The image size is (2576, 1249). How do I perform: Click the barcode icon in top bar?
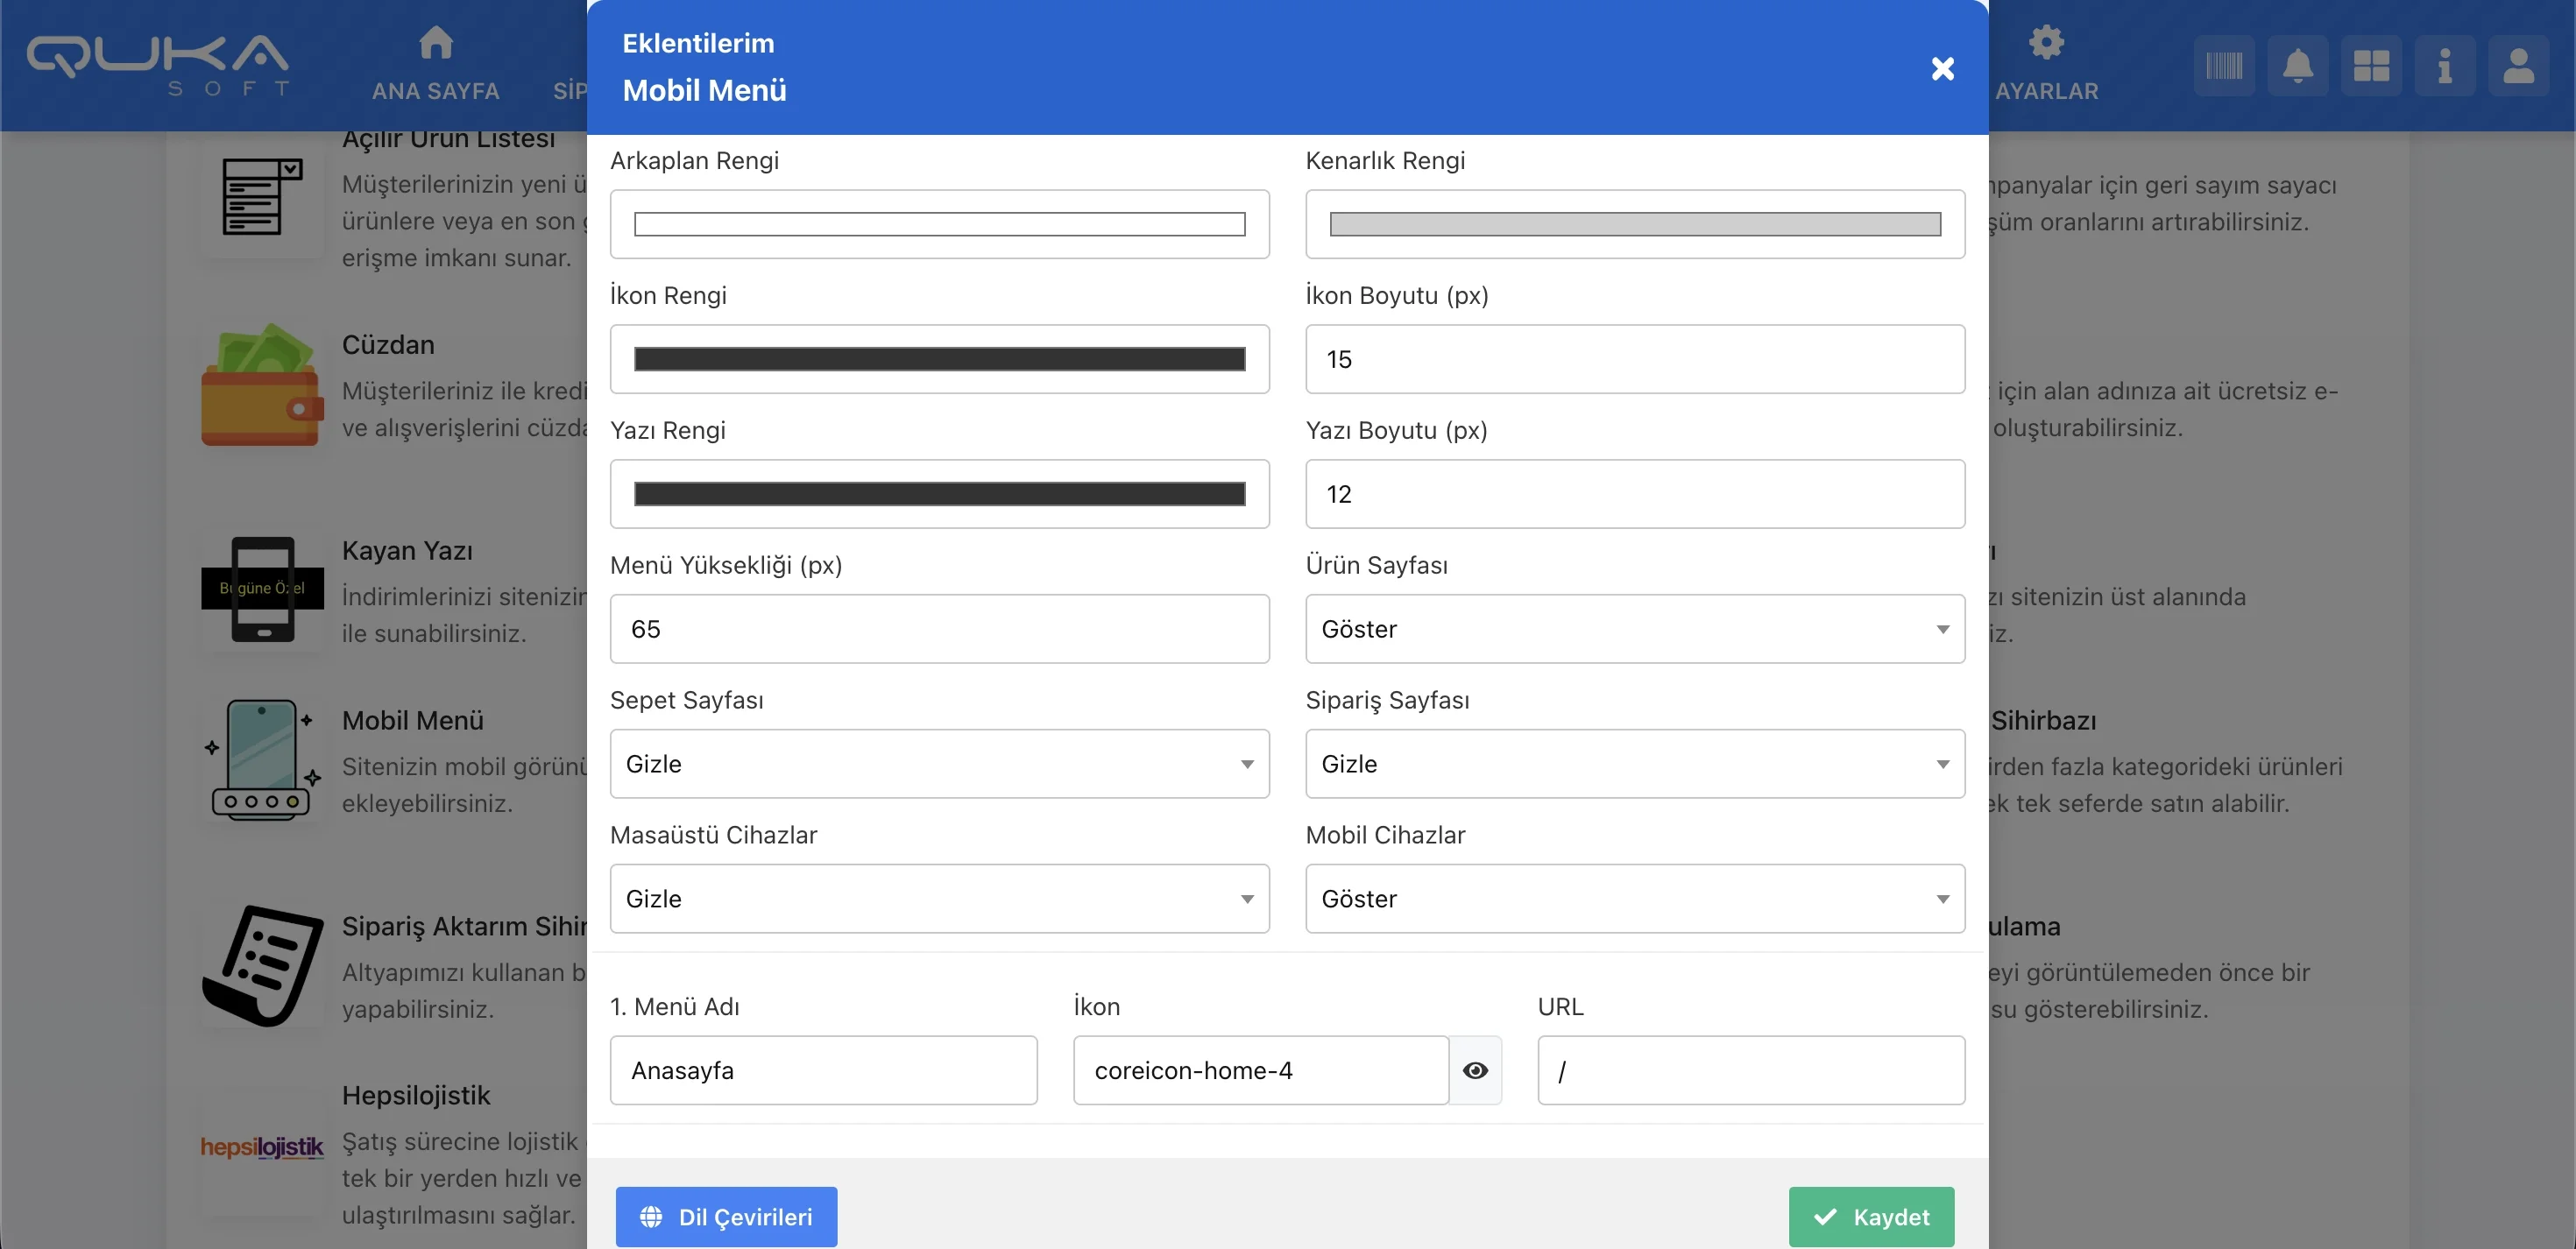[2223, 66]
